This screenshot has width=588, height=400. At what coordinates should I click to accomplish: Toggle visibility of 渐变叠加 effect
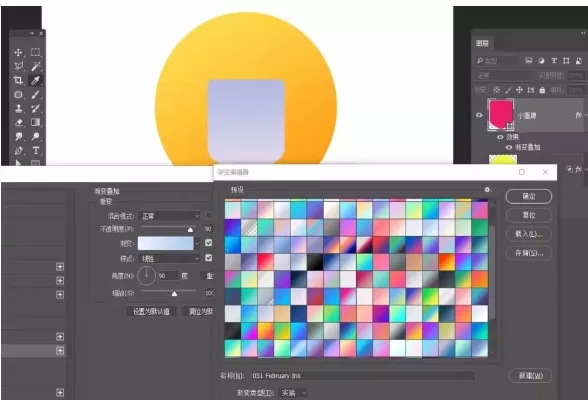click(x=509, y=147)
